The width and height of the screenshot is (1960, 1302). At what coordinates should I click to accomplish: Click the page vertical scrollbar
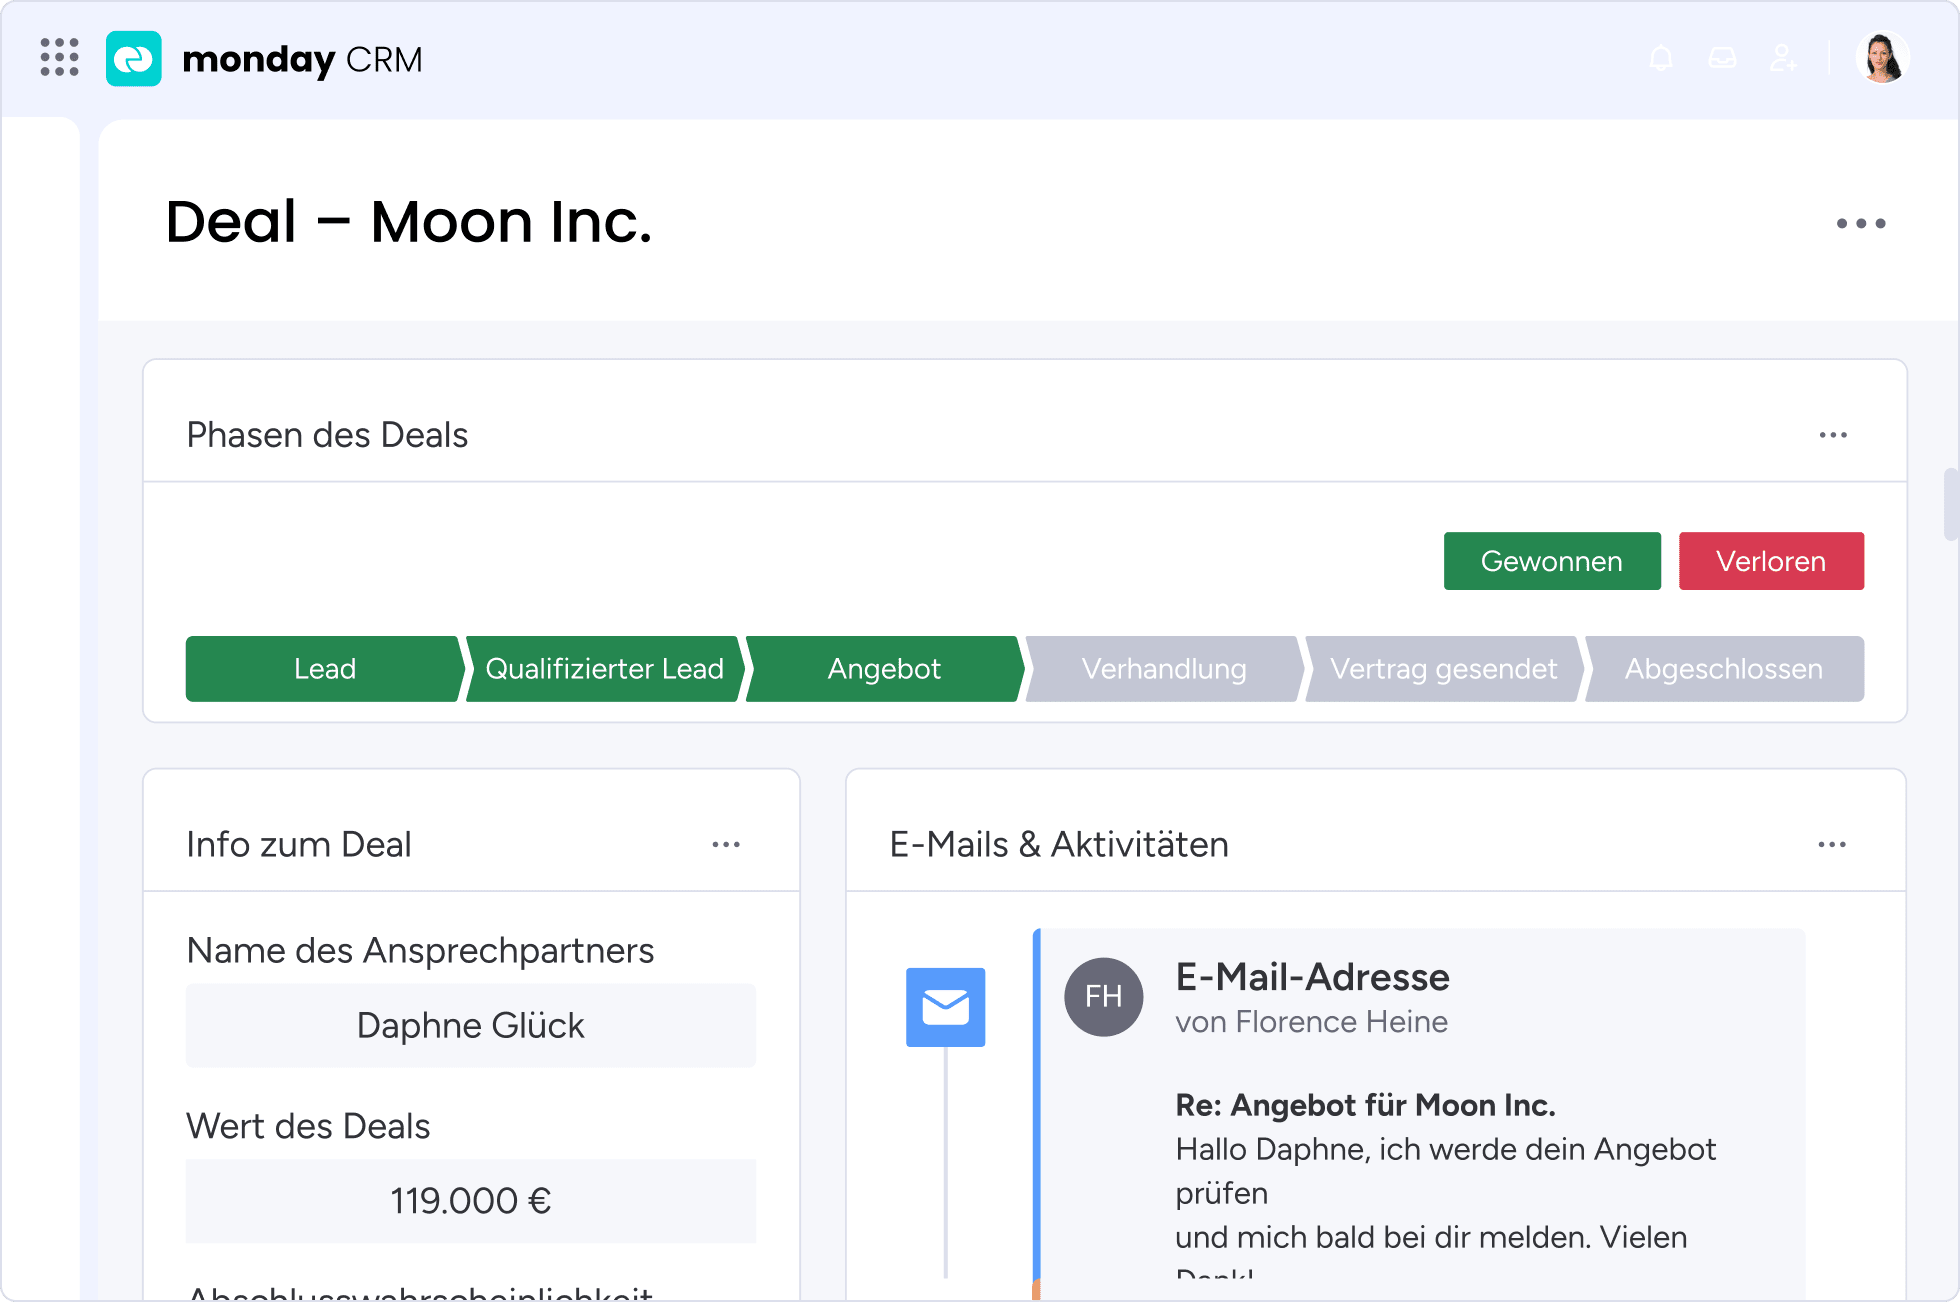[1950, 504]
